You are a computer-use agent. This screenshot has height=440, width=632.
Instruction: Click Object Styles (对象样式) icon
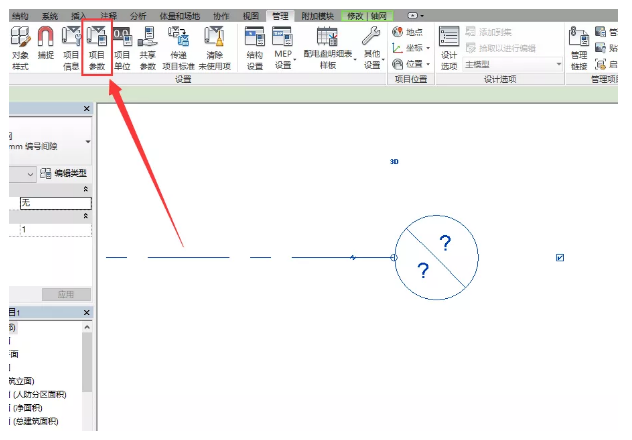19,47
